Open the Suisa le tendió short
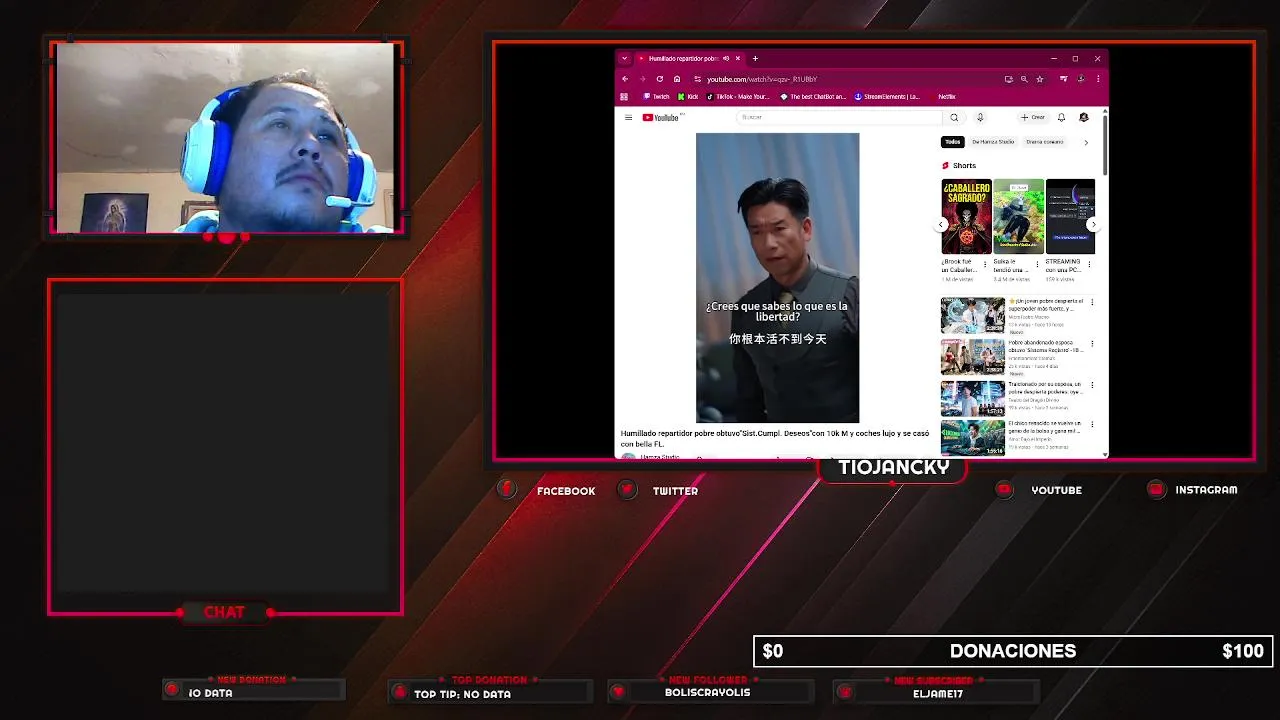 tap(1018, 216)
